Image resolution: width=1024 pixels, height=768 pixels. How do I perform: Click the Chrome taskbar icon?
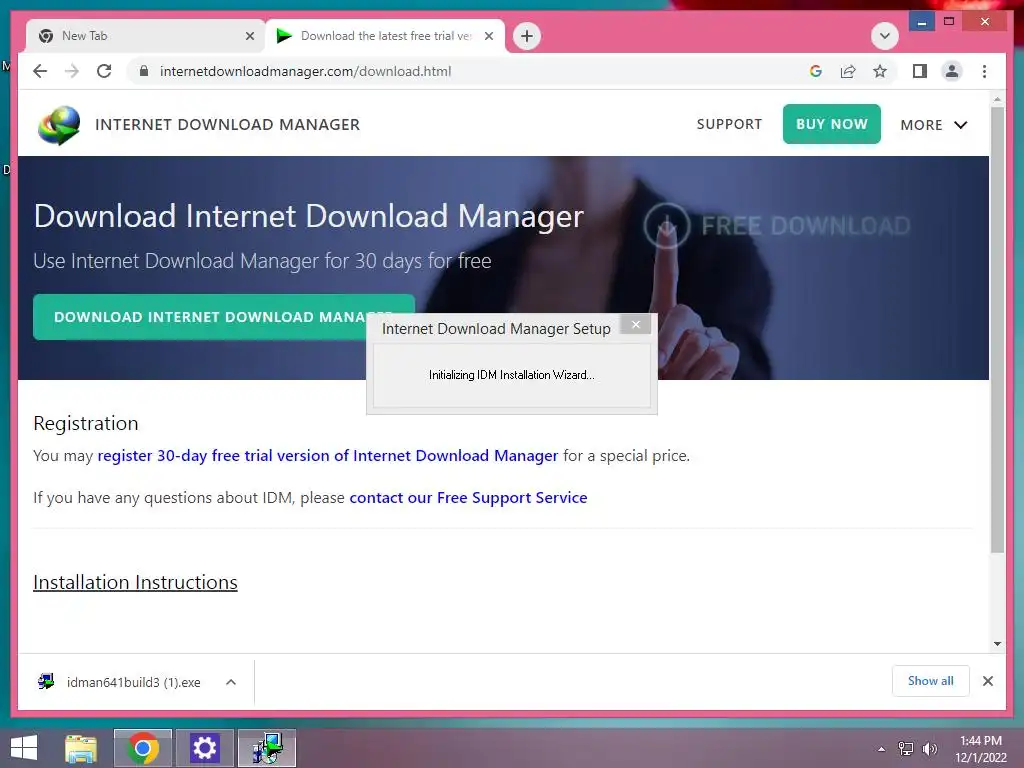(143, 748)
